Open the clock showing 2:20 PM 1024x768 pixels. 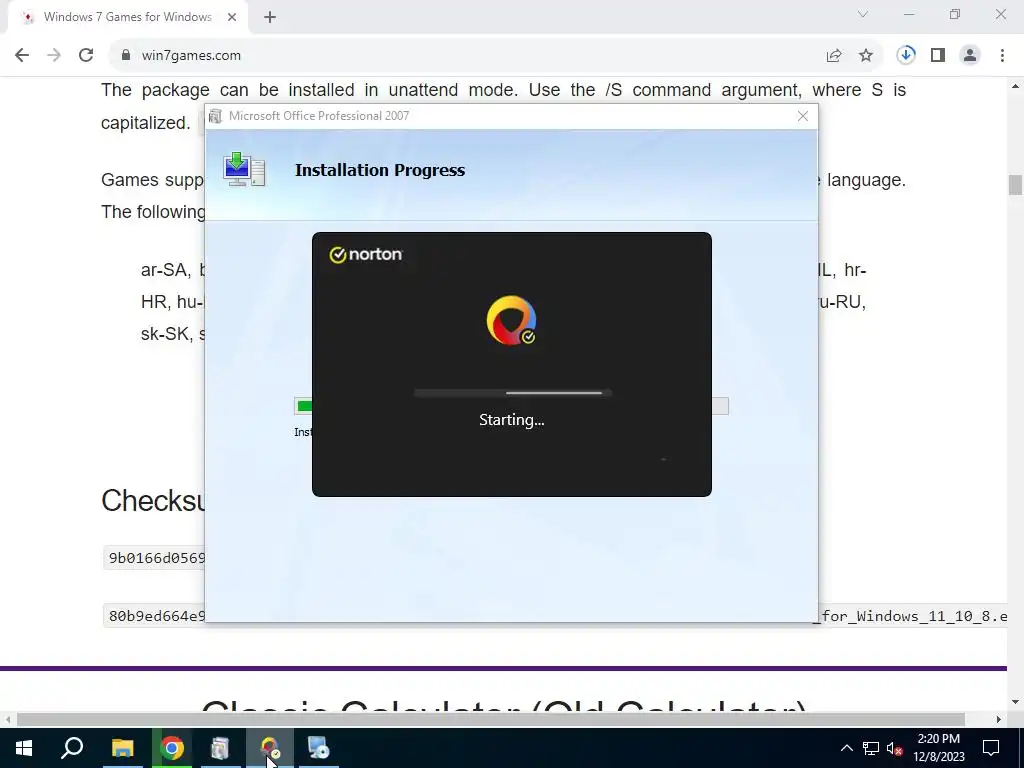coord(938,748)
